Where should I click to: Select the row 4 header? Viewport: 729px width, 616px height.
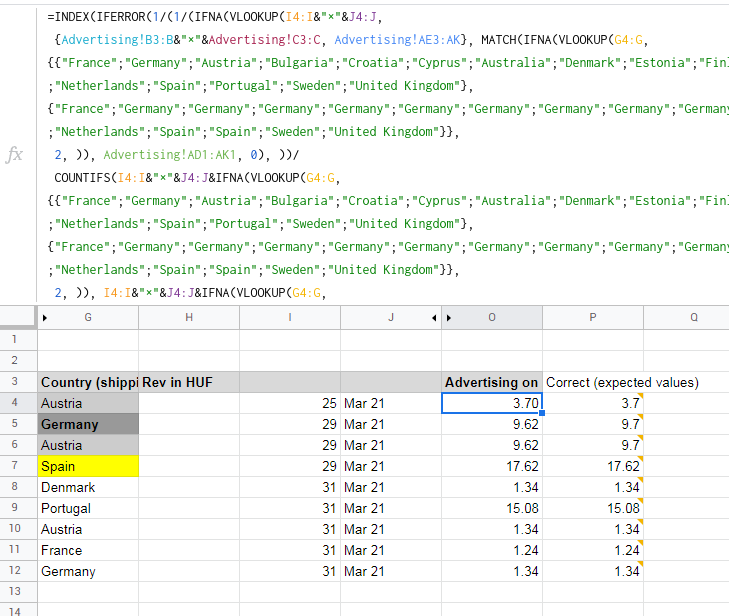point(14,403)
